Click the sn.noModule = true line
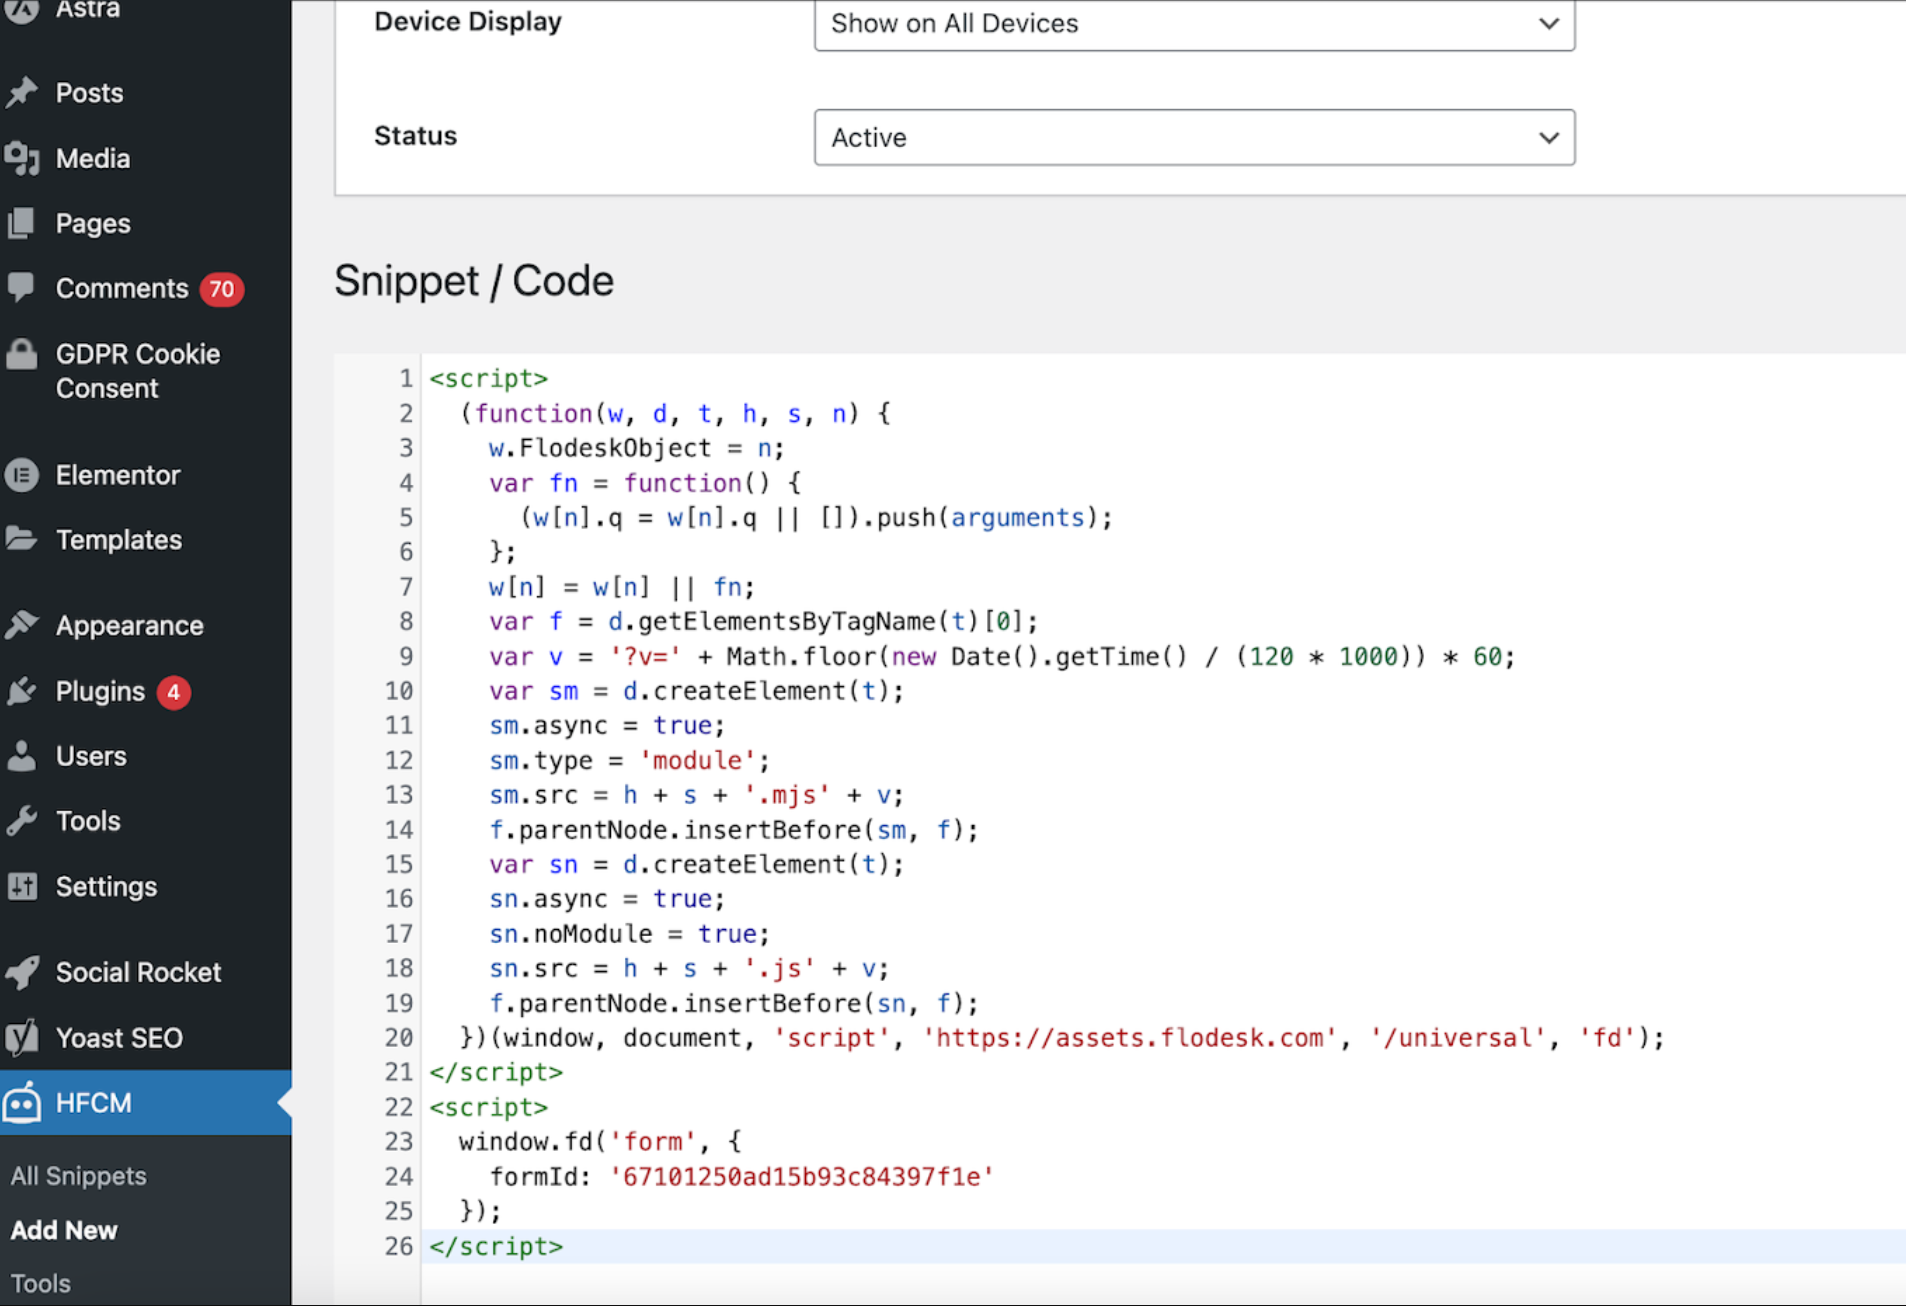 tap(629, 933)
